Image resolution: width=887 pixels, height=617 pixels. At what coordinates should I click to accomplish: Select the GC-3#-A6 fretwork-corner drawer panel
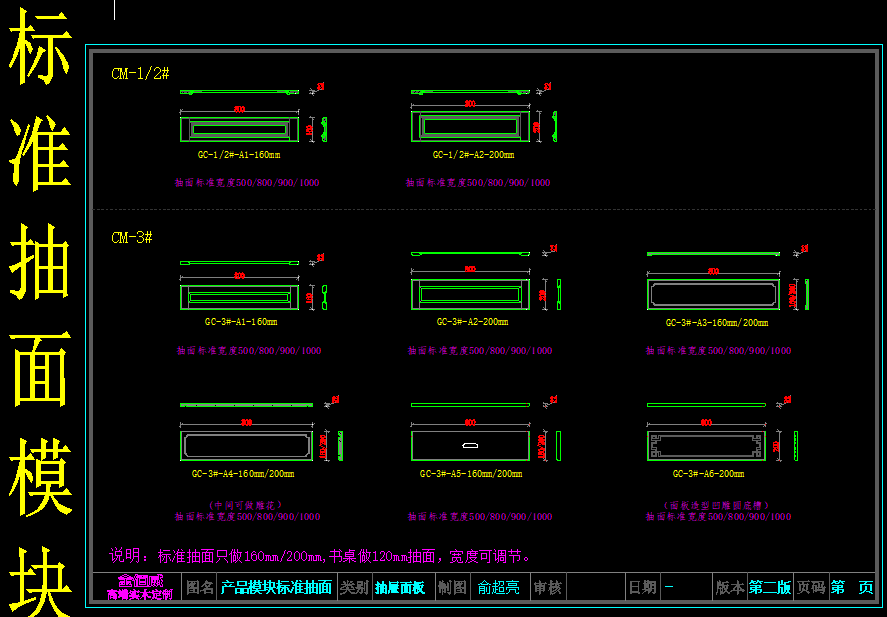click(x=713, y=445)
